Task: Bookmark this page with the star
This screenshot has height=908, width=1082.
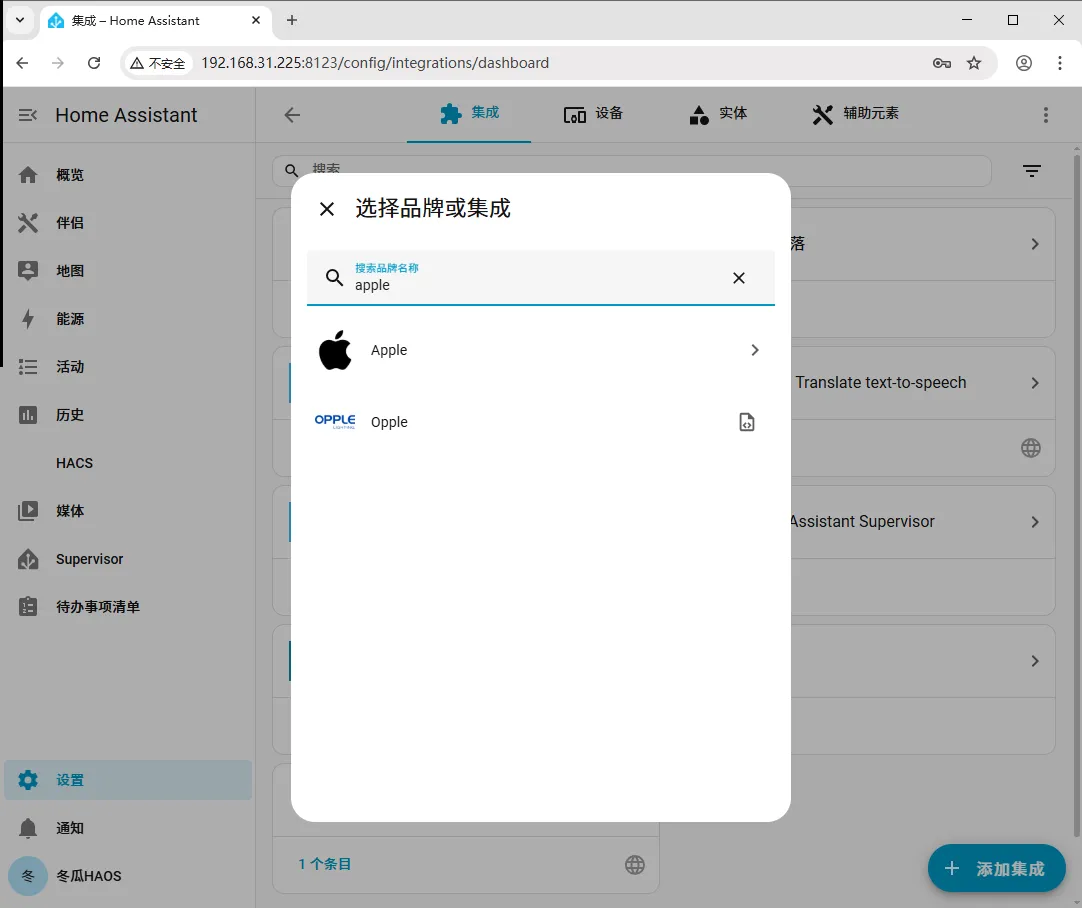Action: click(974, 63)
